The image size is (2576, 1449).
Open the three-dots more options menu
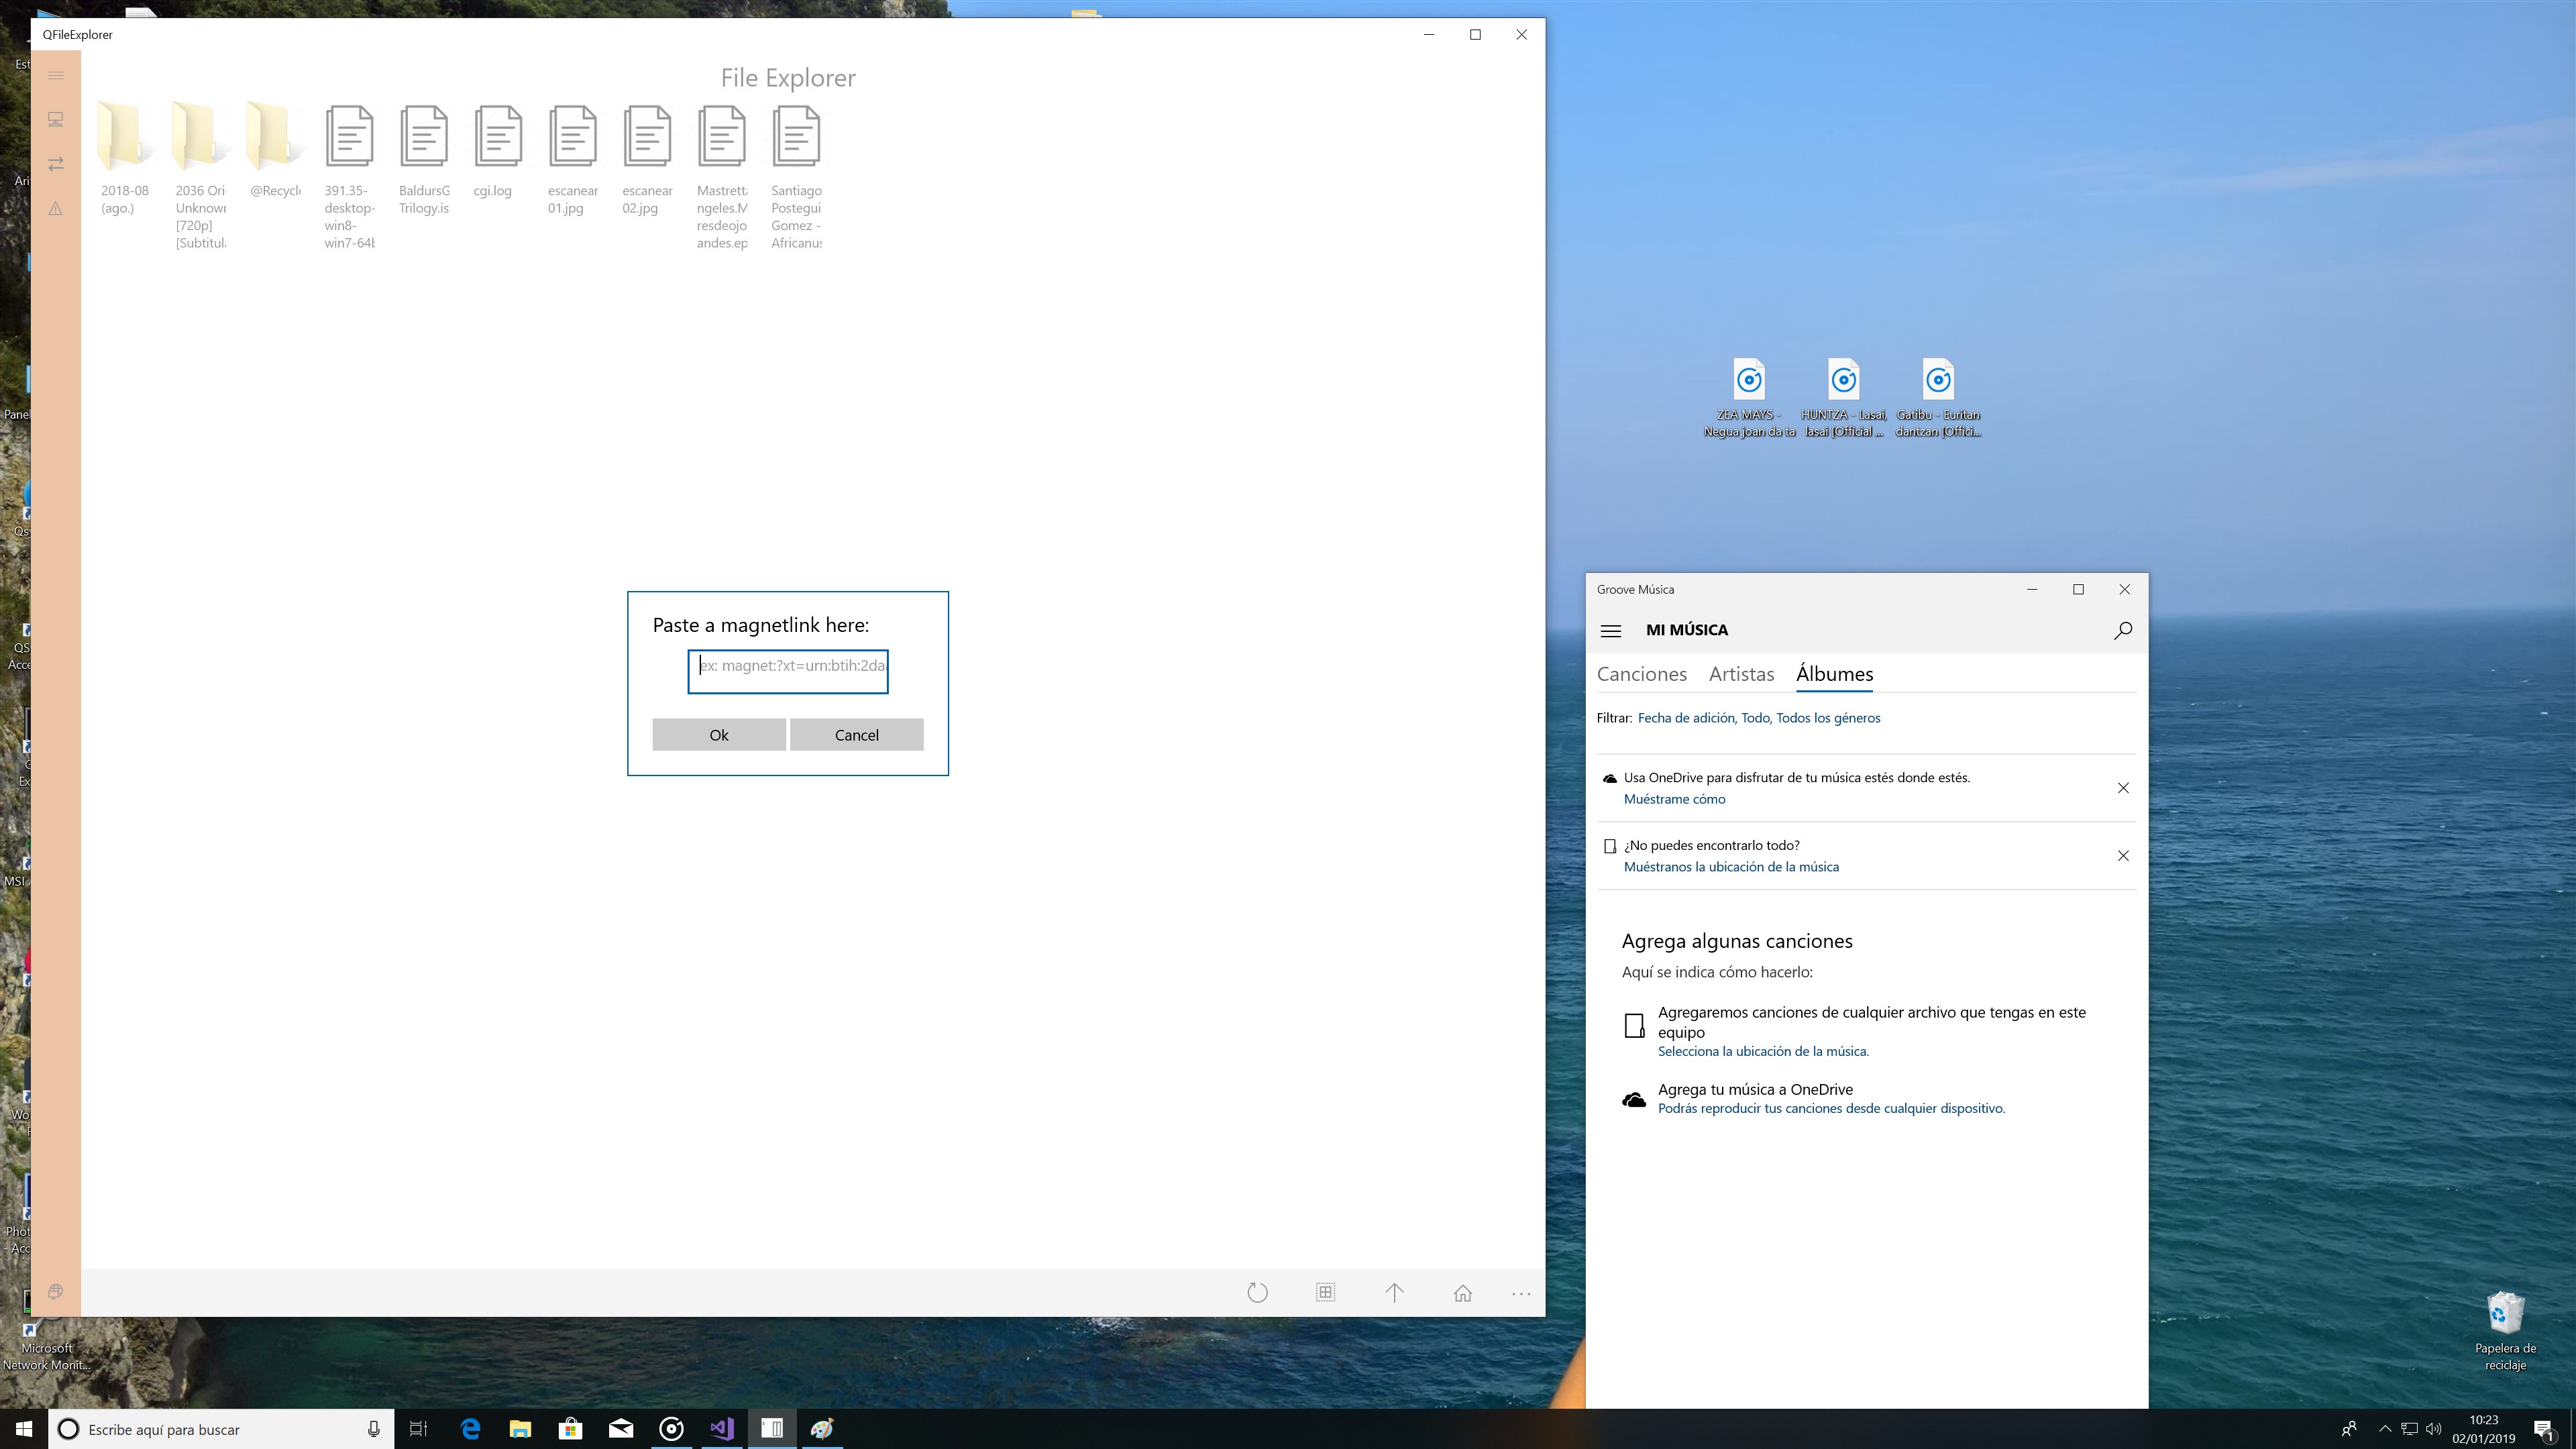(1520, 1293)
